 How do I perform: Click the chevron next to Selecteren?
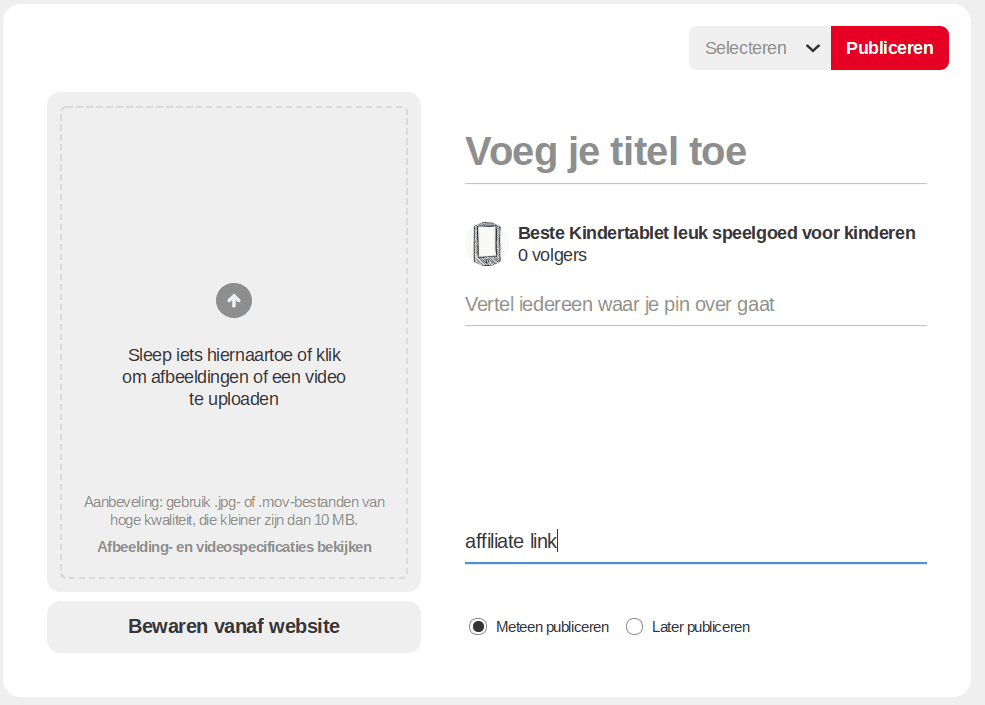pos(812,48)
